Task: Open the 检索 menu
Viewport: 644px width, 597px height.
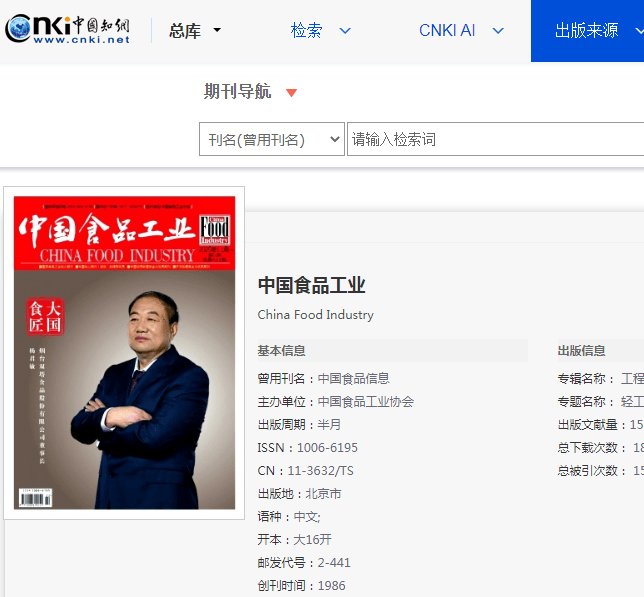Action: [306, 31]
